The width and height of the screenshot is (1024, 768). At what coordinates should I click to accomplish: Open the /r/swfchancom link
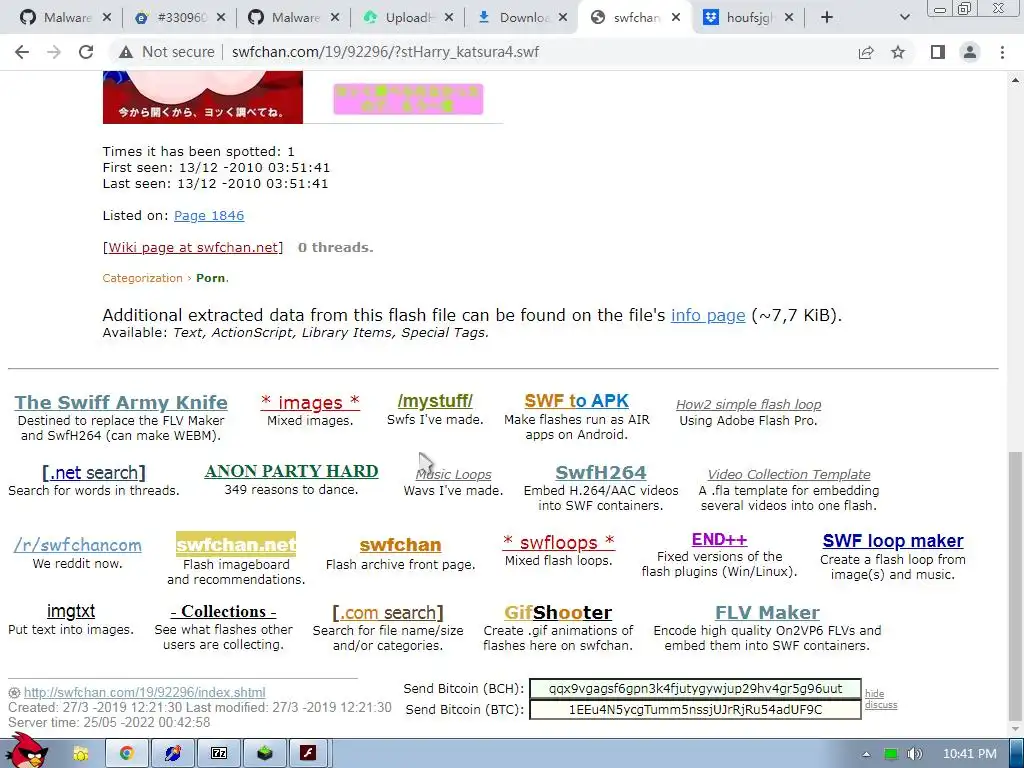[78, 545]
